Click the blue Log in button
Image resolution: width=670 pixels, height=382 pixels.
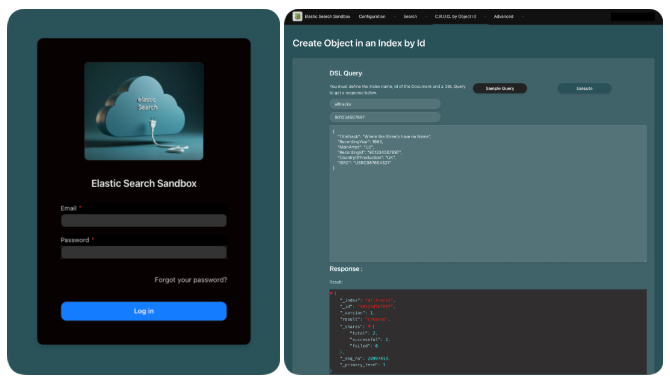144,311
